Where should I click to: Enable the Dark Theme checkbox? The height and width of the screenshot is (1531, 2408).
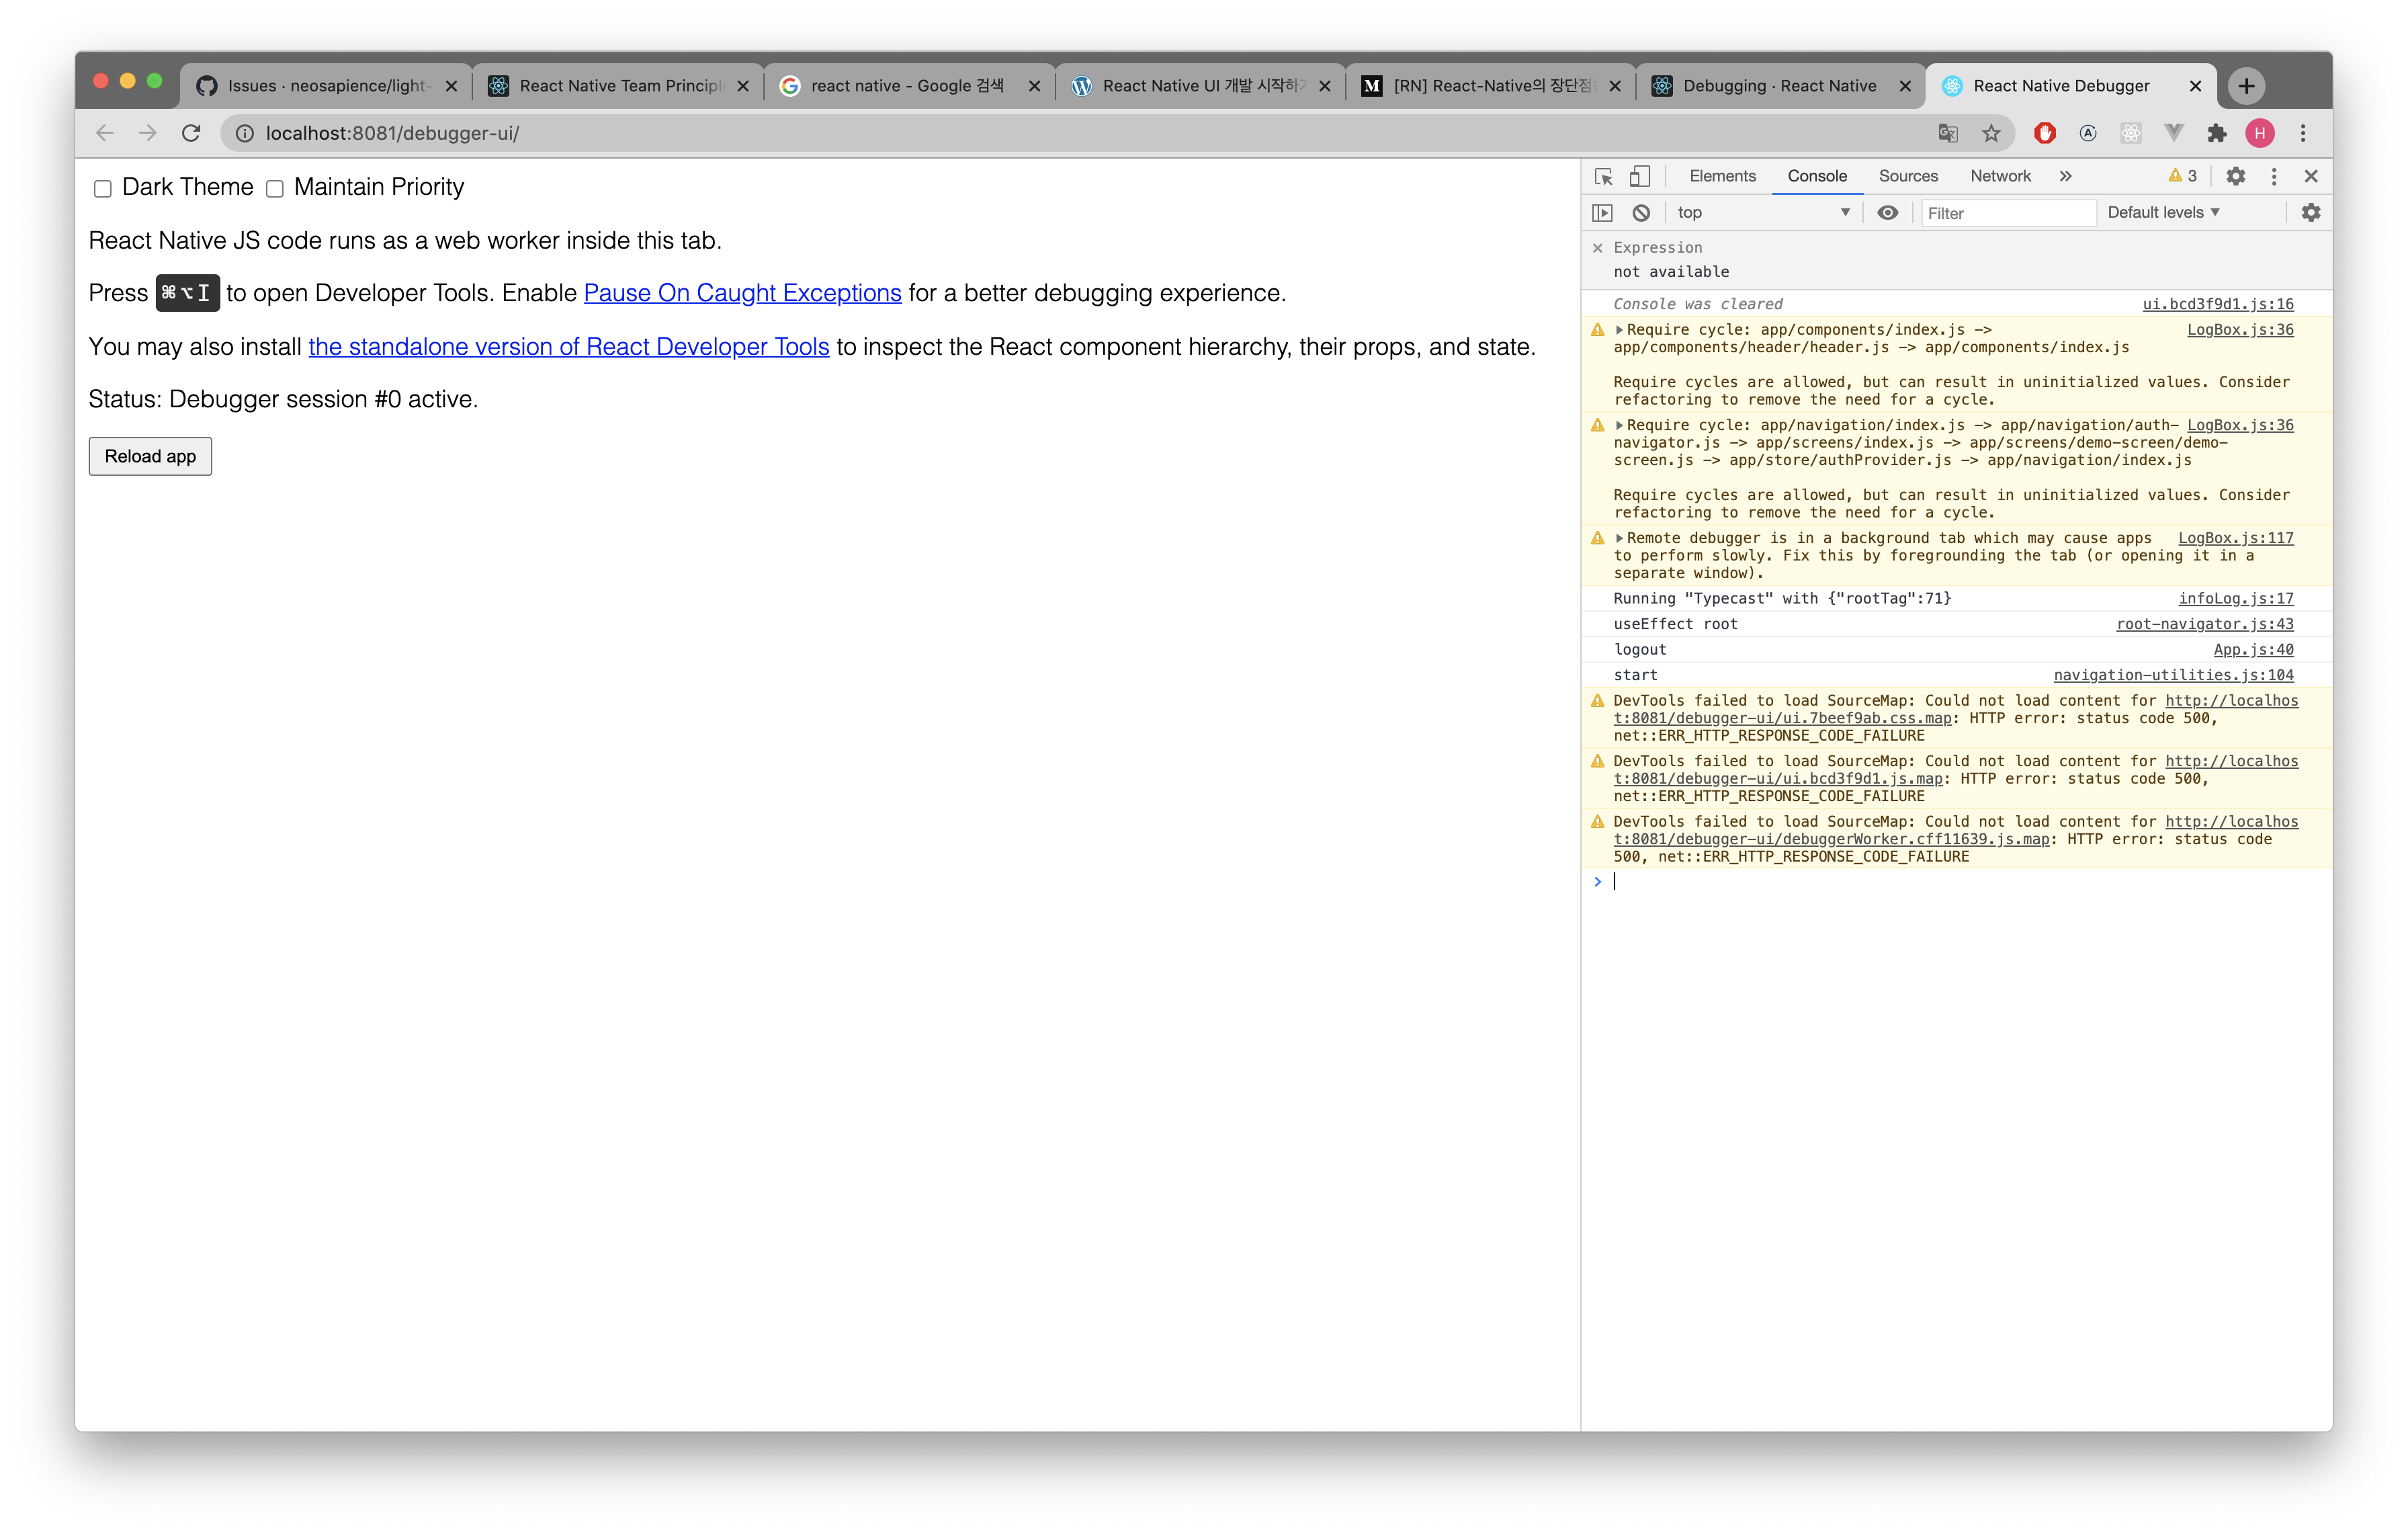point(102,189)
